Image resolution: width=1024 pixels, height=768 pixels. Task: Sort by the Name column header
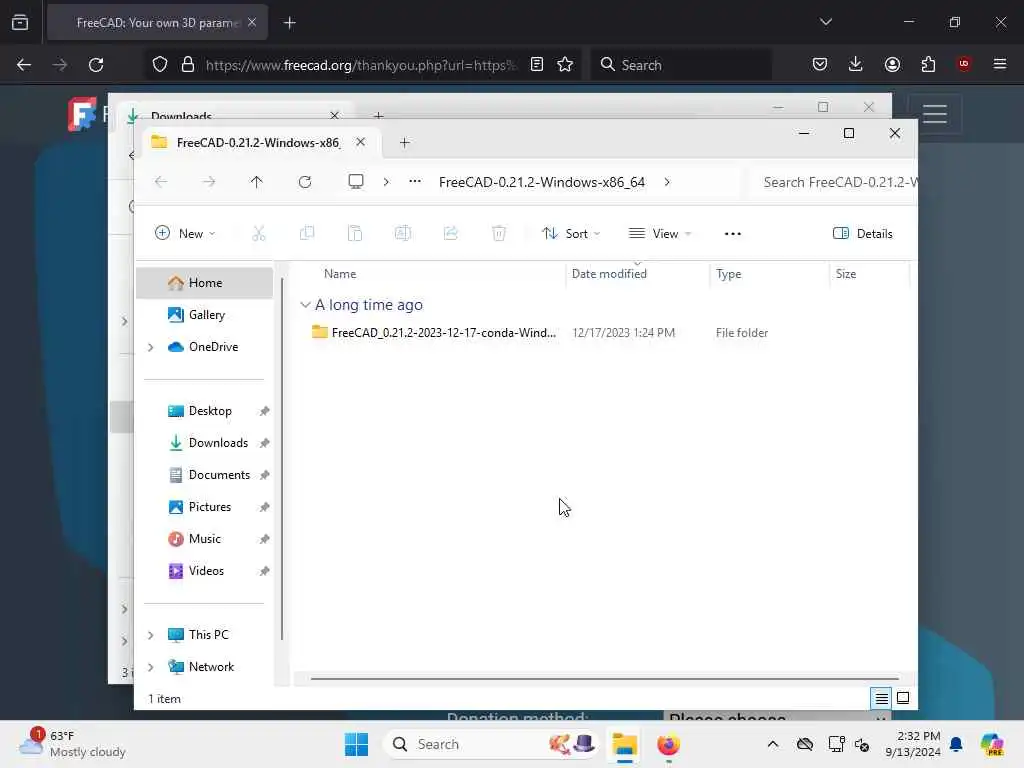coord(340,274)
